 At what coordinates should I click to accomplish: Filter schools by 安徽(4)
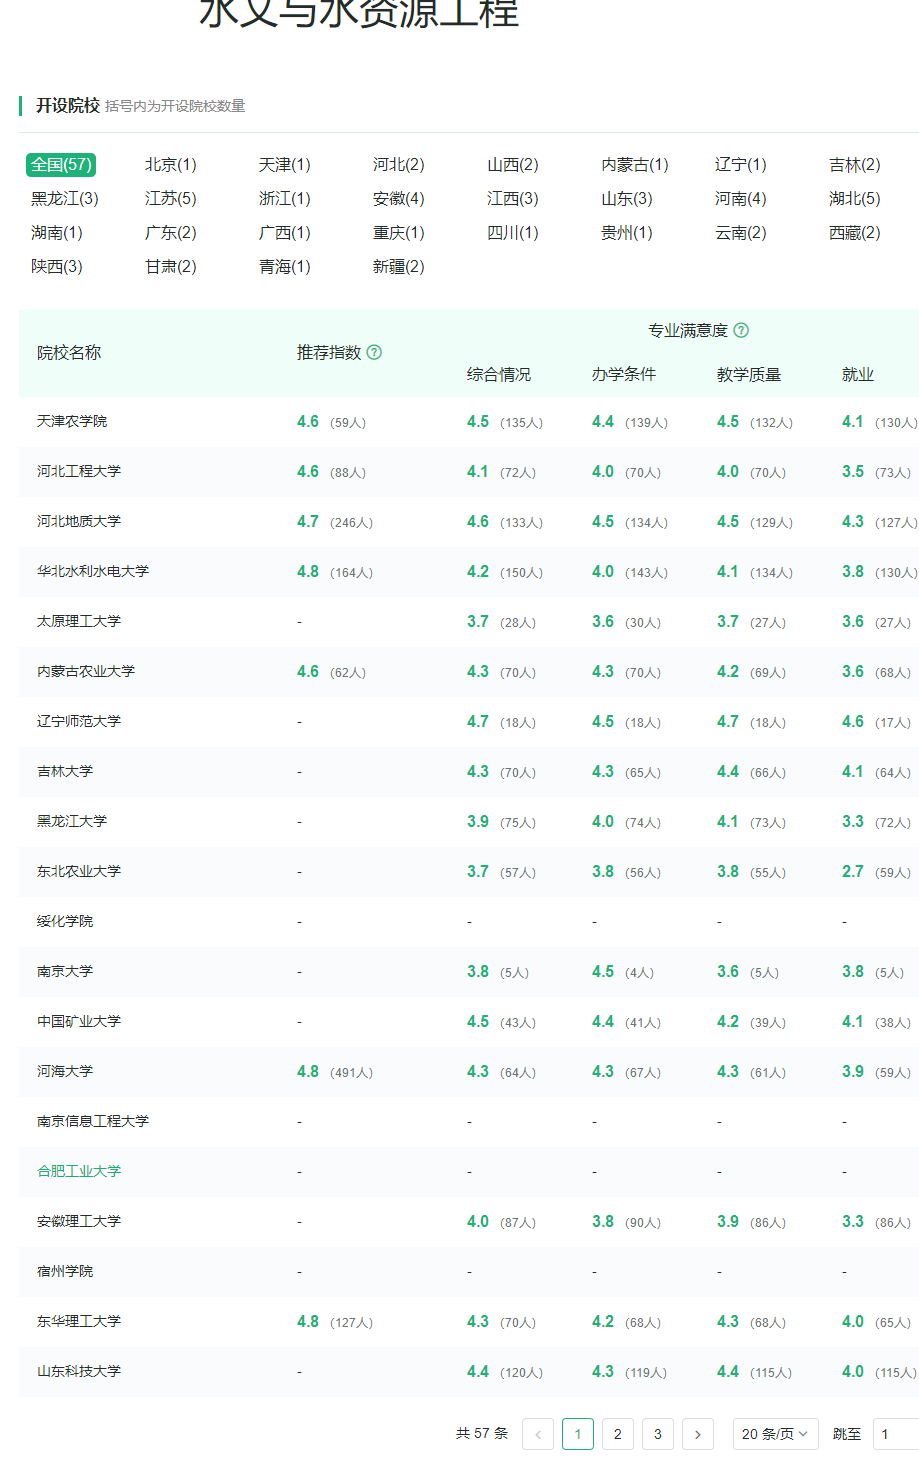click(399, 198)
